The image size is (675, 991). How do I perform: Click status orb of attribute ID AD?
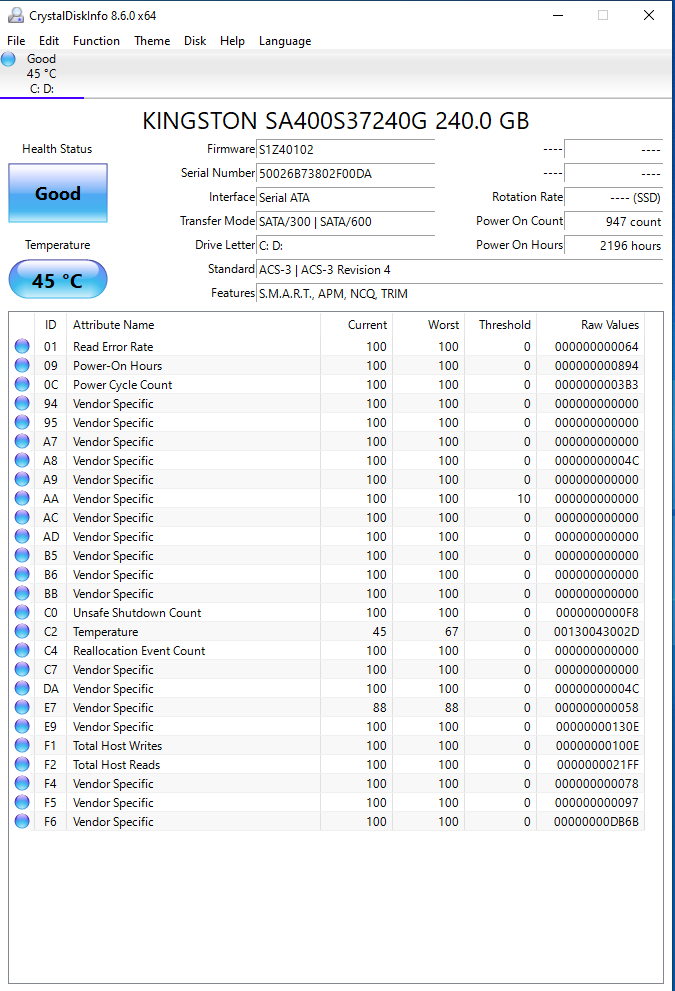pos(22,536)
